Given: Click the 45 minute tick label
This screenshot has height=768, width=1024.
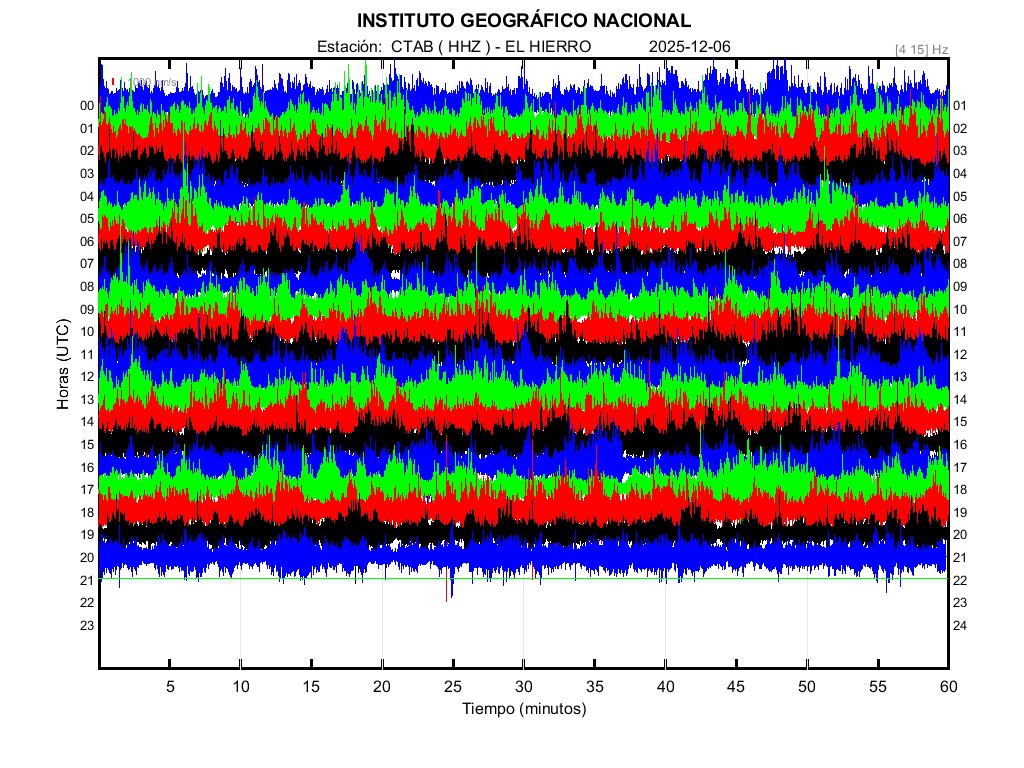Looking at the screenshot, I should pos(736,687).
